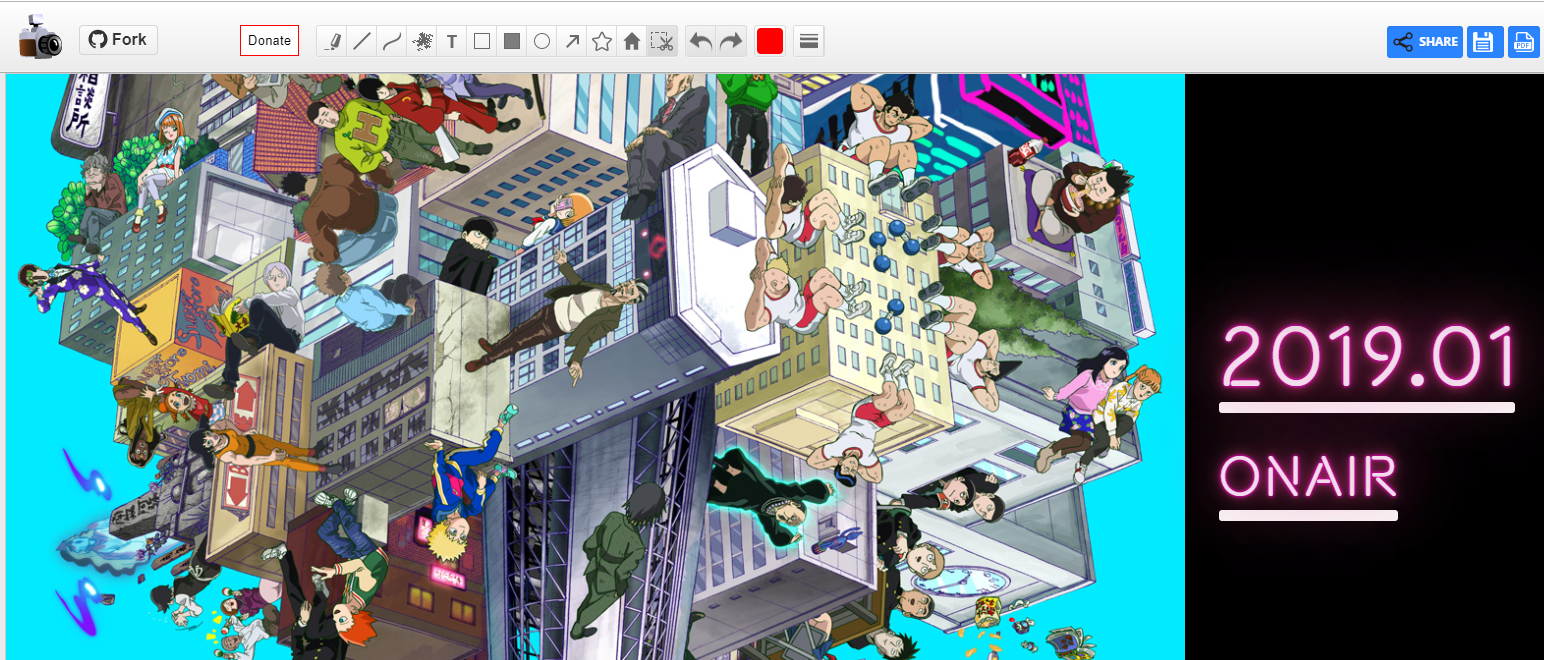
Task: Click the ONAIR neon text in image
Action: pyautogui.click(x=1308, y=477)
